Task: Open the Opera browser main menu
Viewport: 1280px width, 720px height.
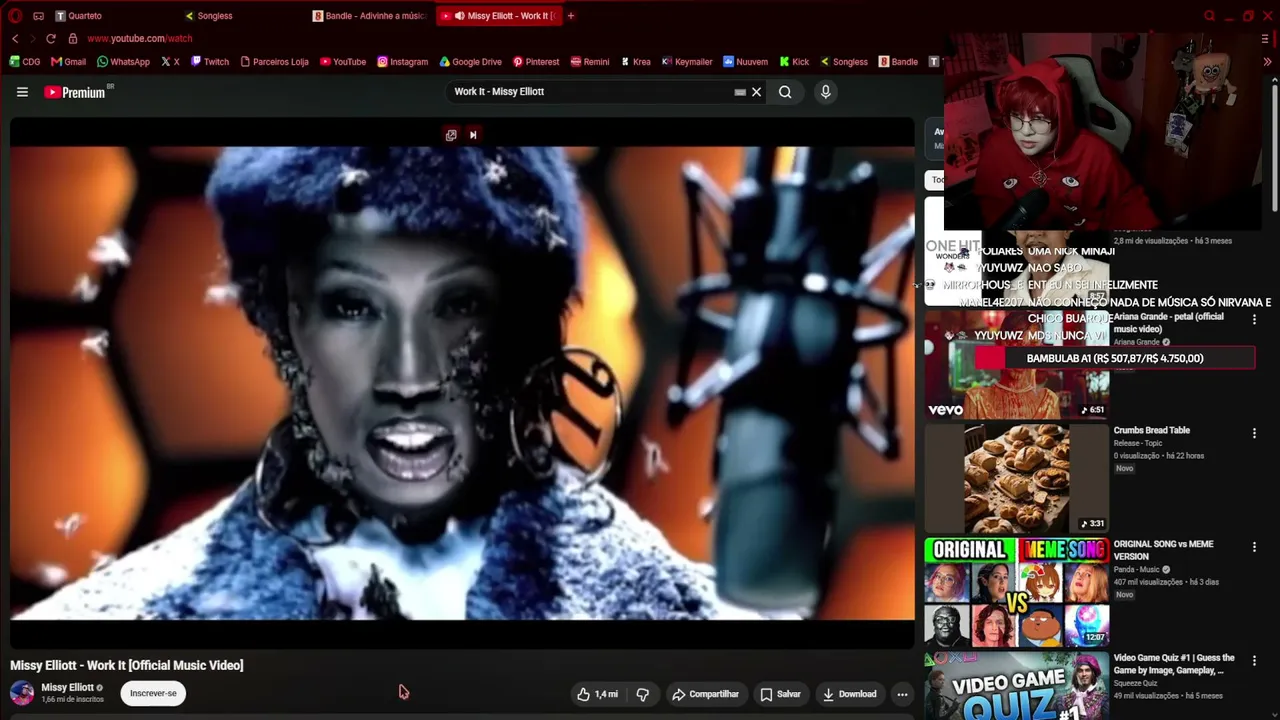Action: click(x=15, y=16)
